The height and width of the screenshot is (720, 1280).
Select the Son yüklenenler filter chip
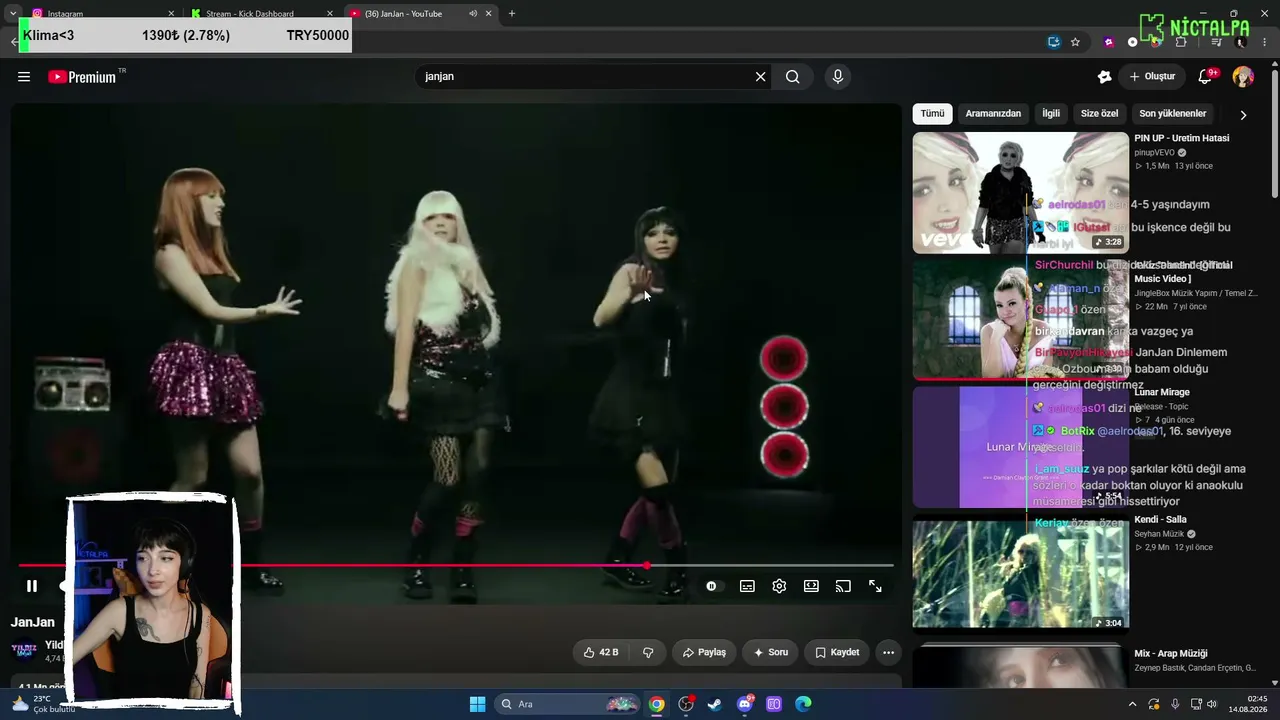tap(1172, 114)
